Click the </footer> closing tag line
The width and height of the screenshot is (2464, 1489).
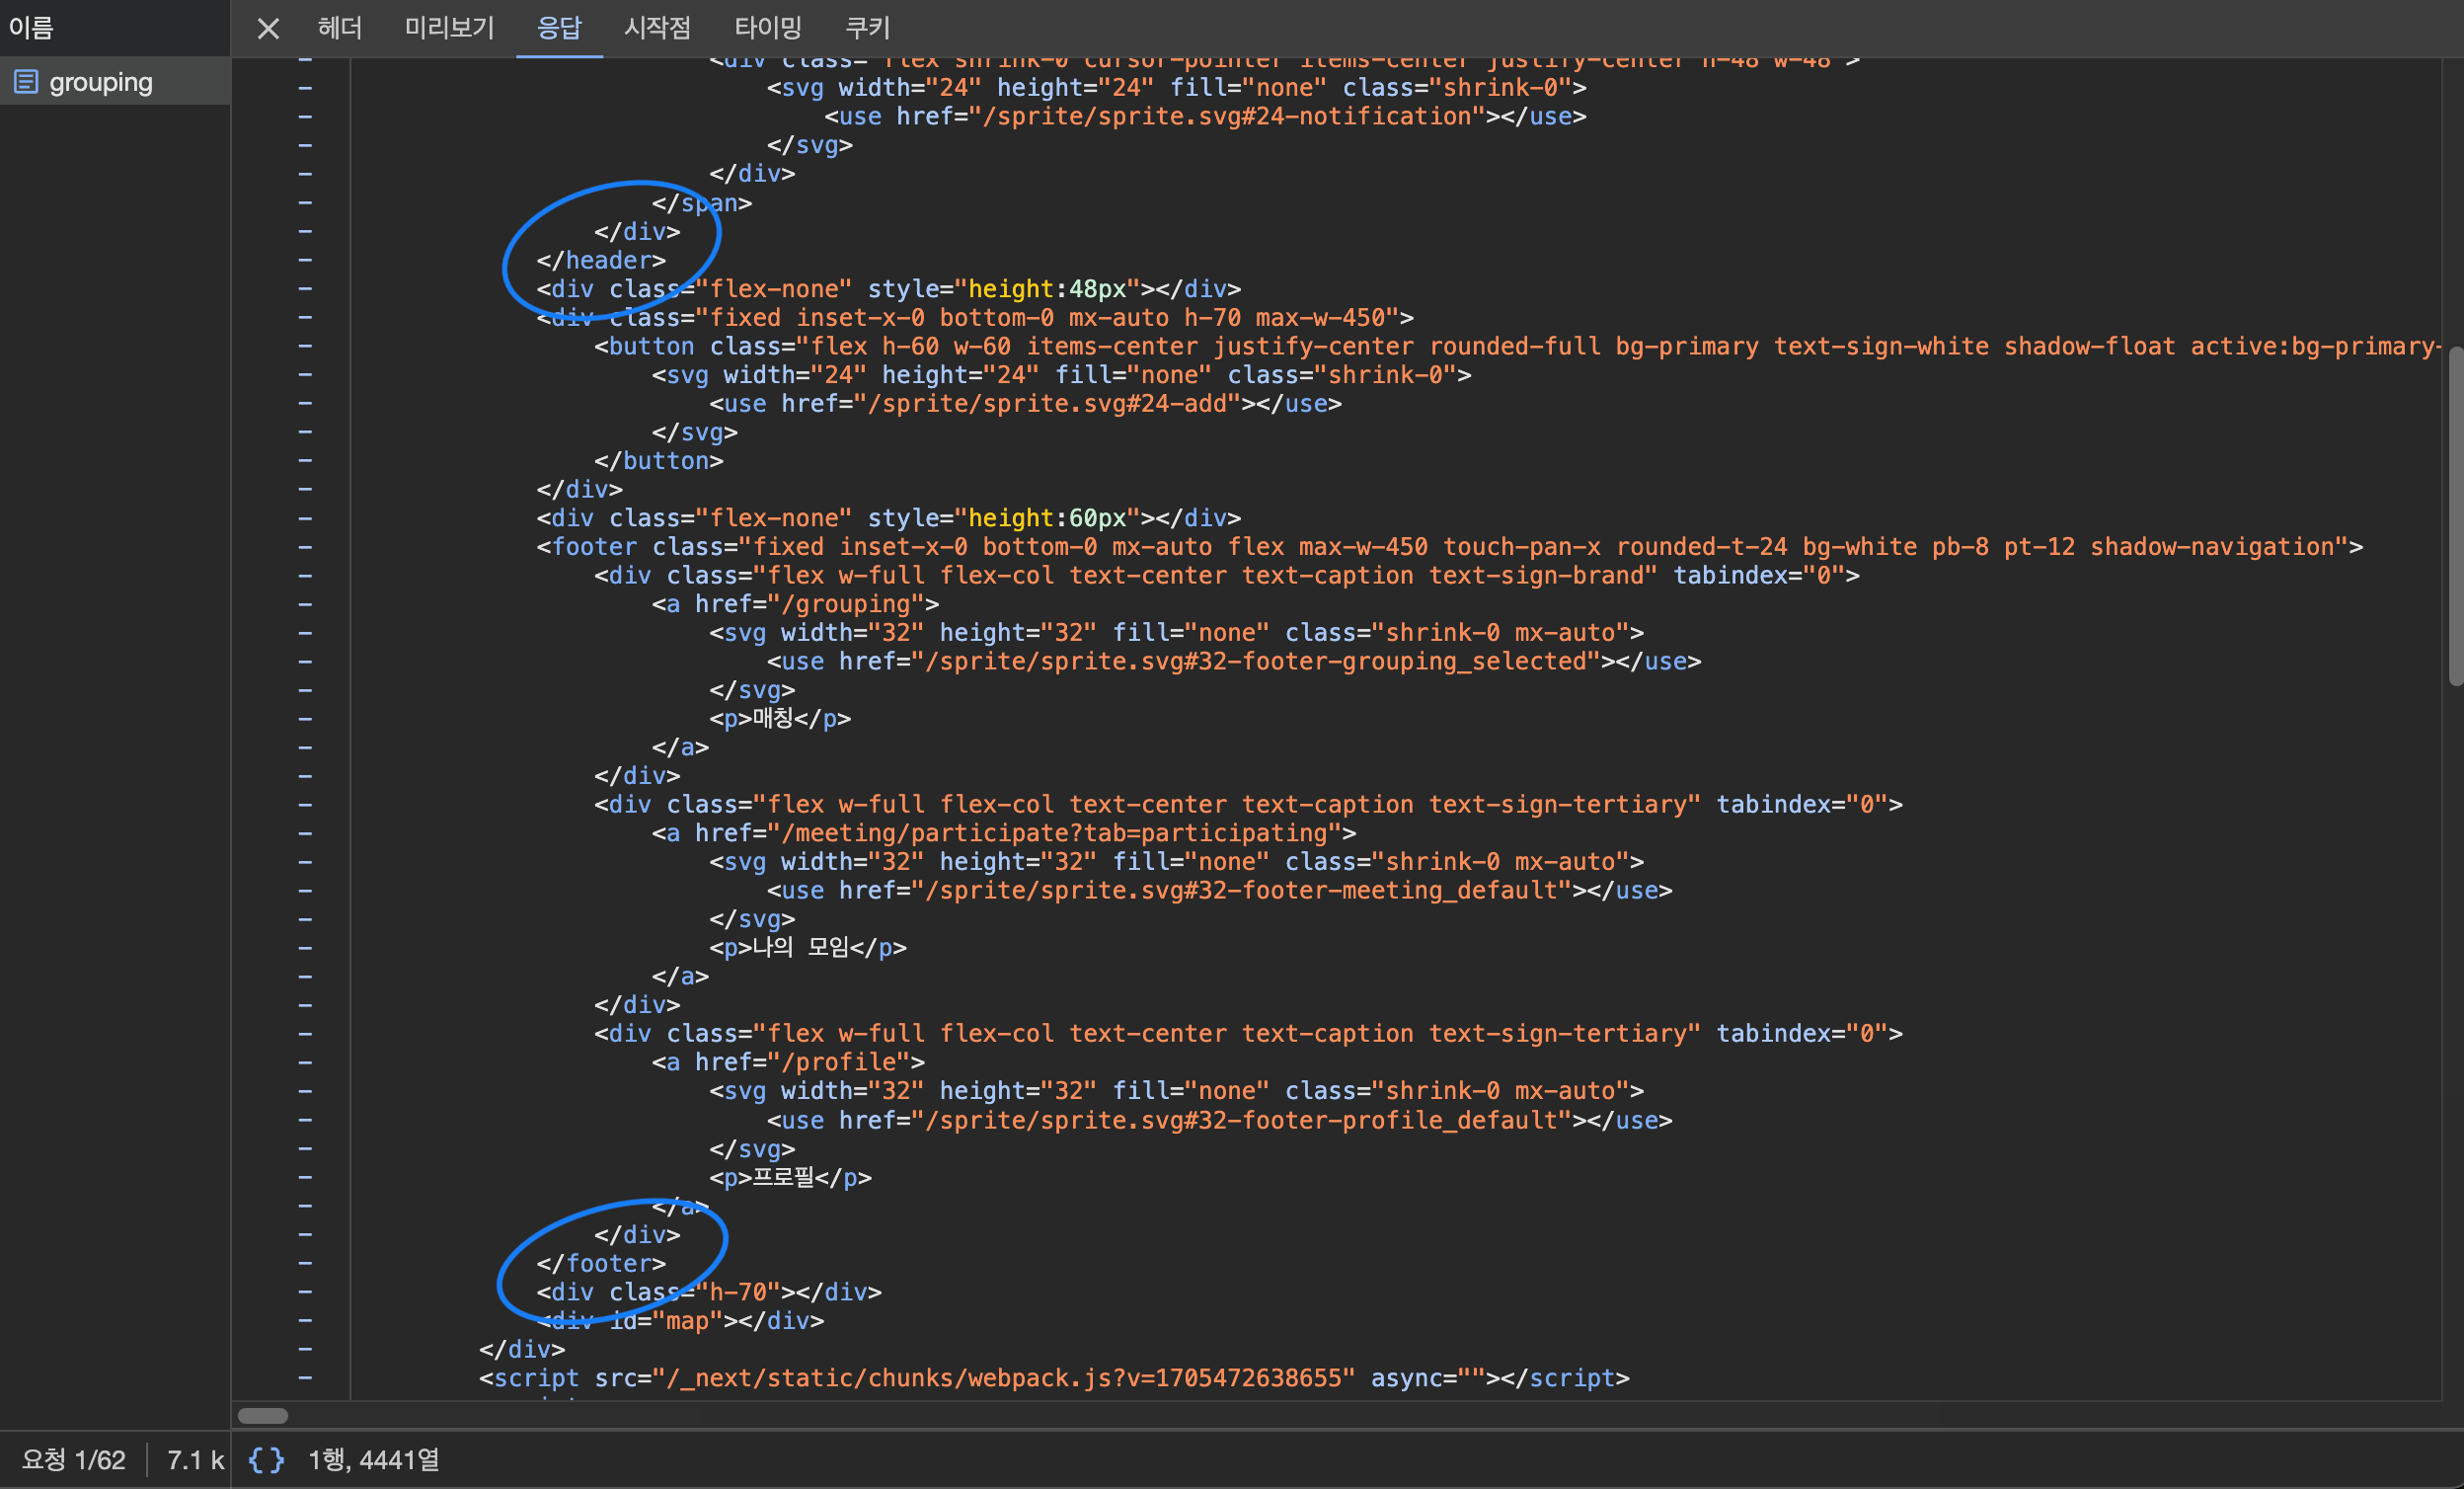(601, 1263)
